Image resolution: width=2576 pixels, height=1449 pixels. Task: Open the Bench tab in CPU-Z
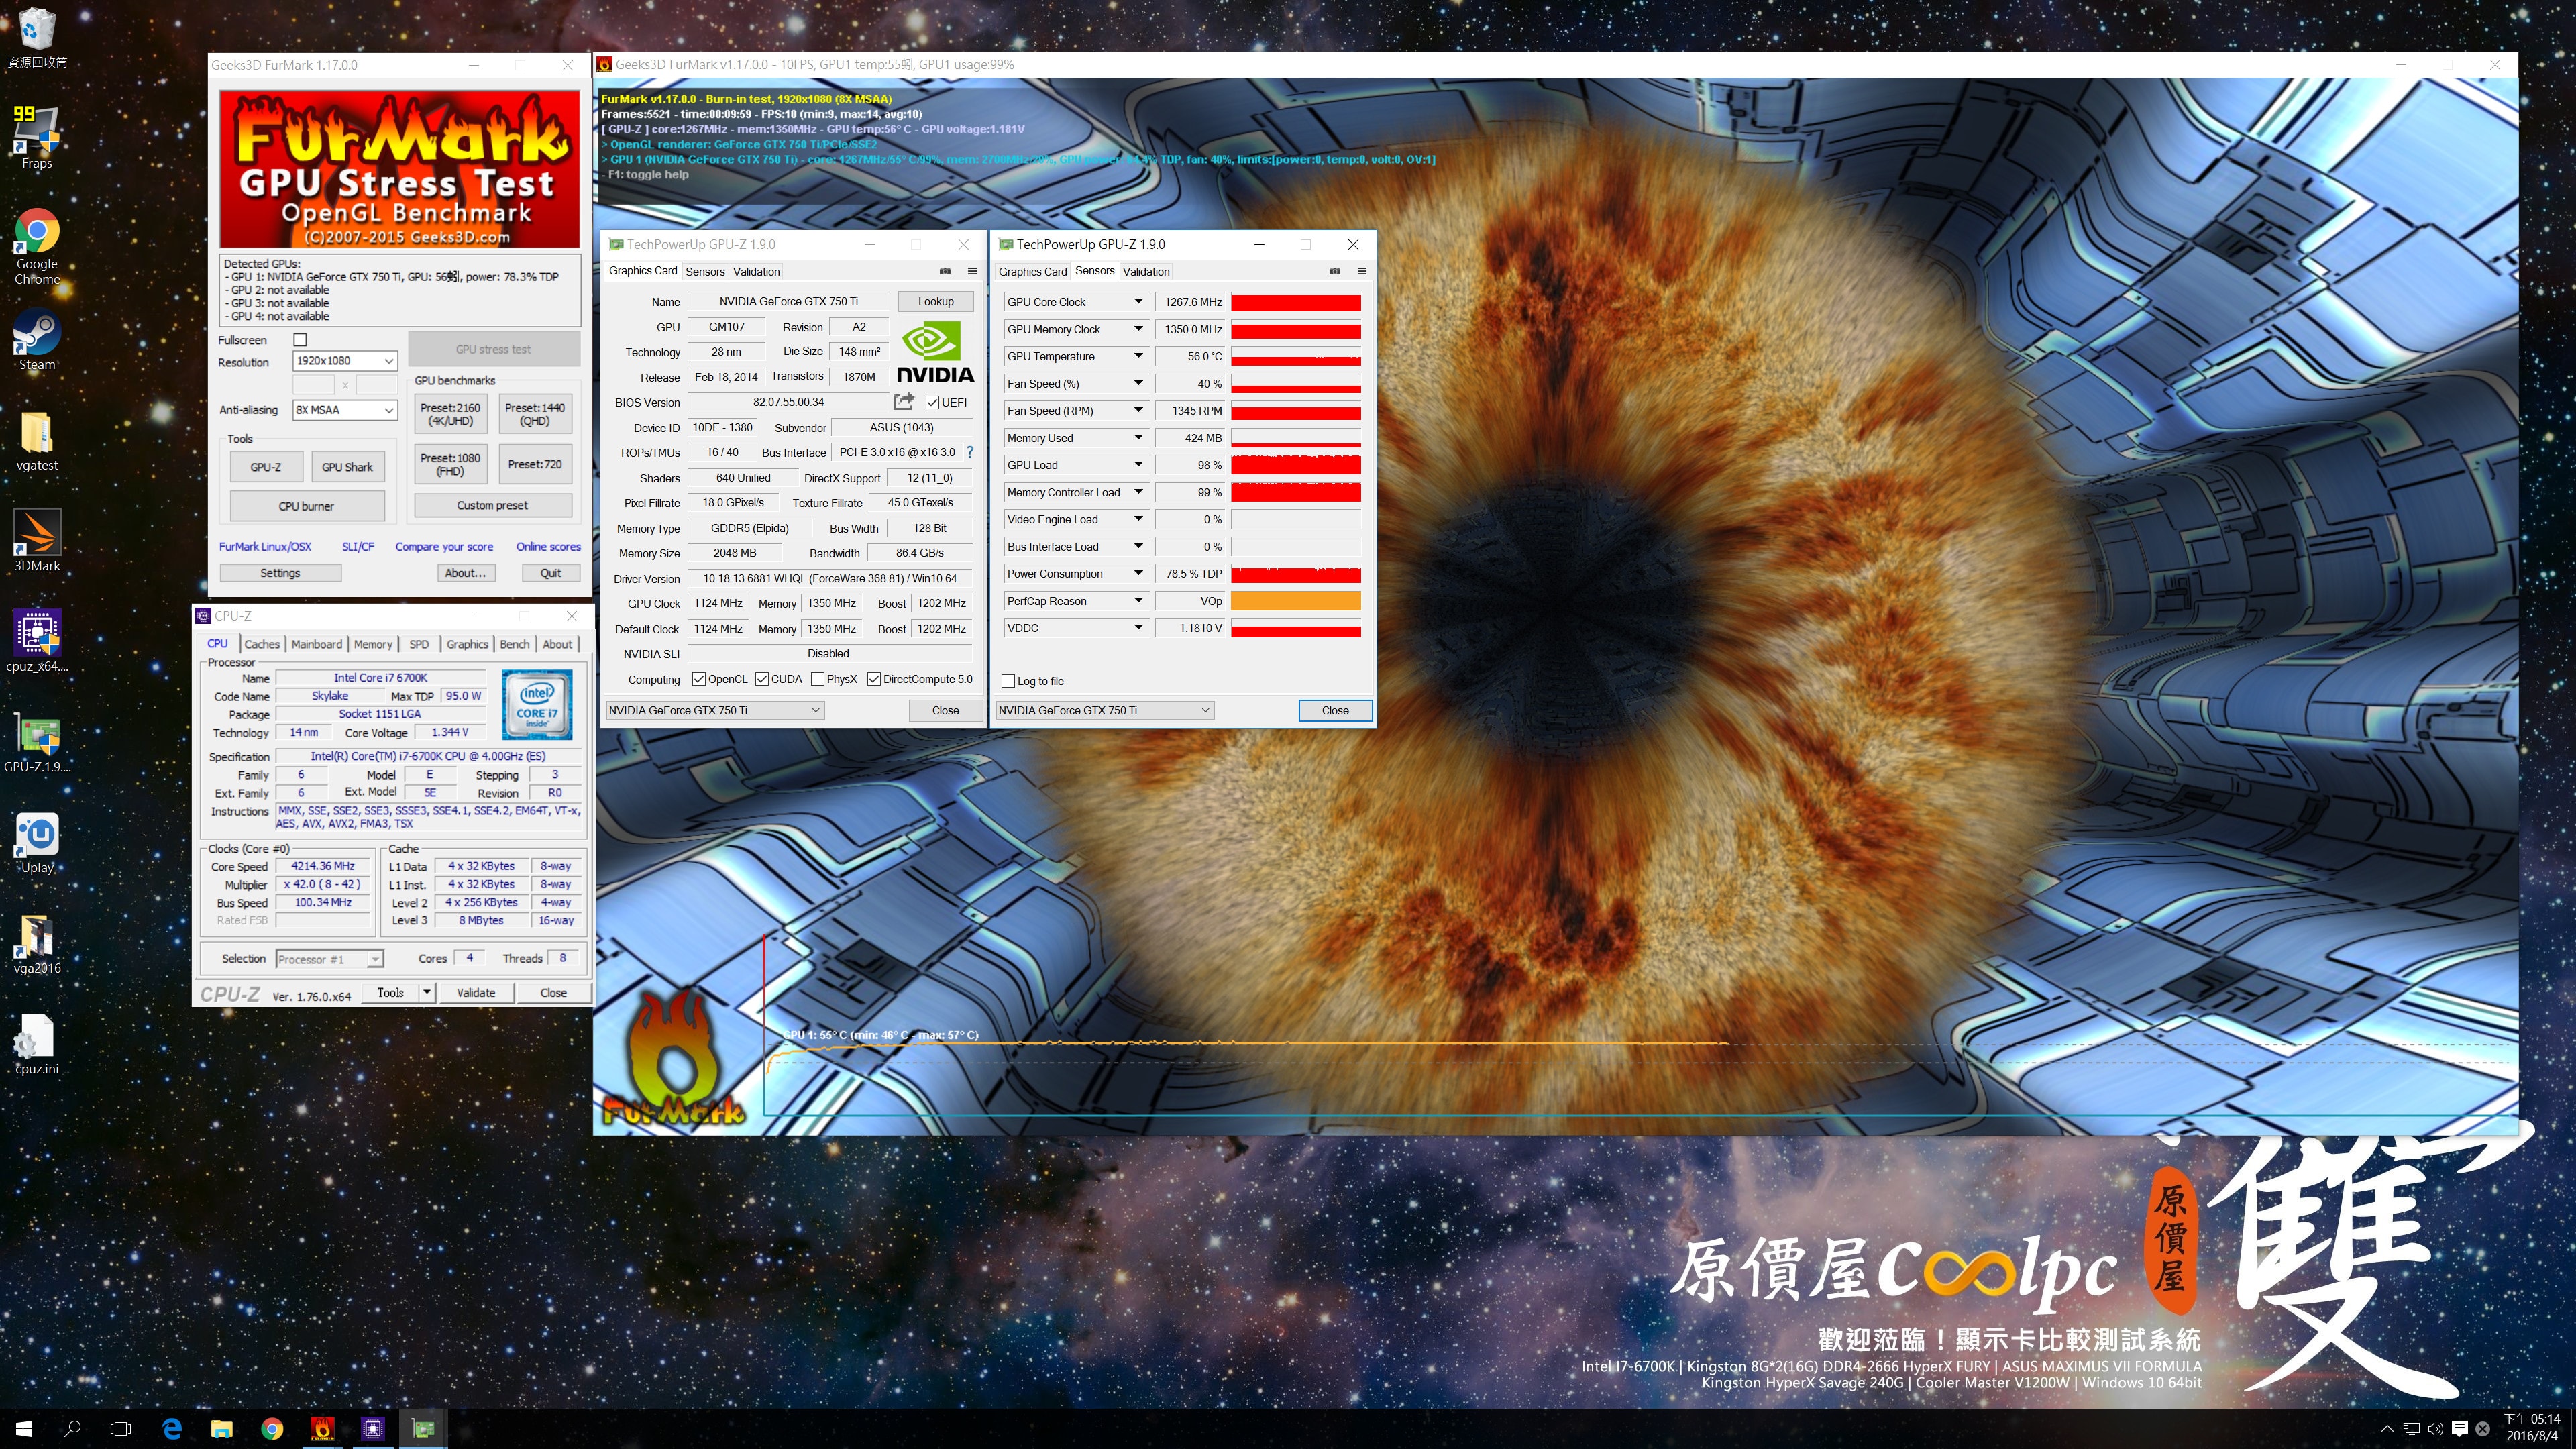[515, 644]
